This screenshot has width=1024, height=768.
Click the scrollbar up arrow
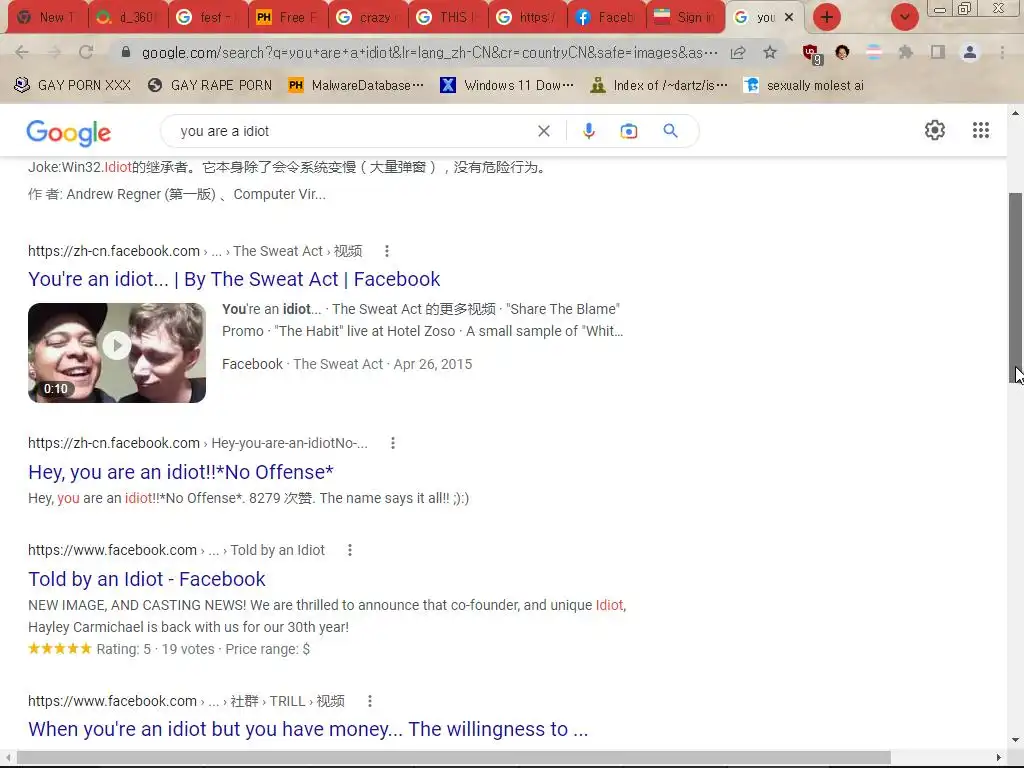point(1015,113)
